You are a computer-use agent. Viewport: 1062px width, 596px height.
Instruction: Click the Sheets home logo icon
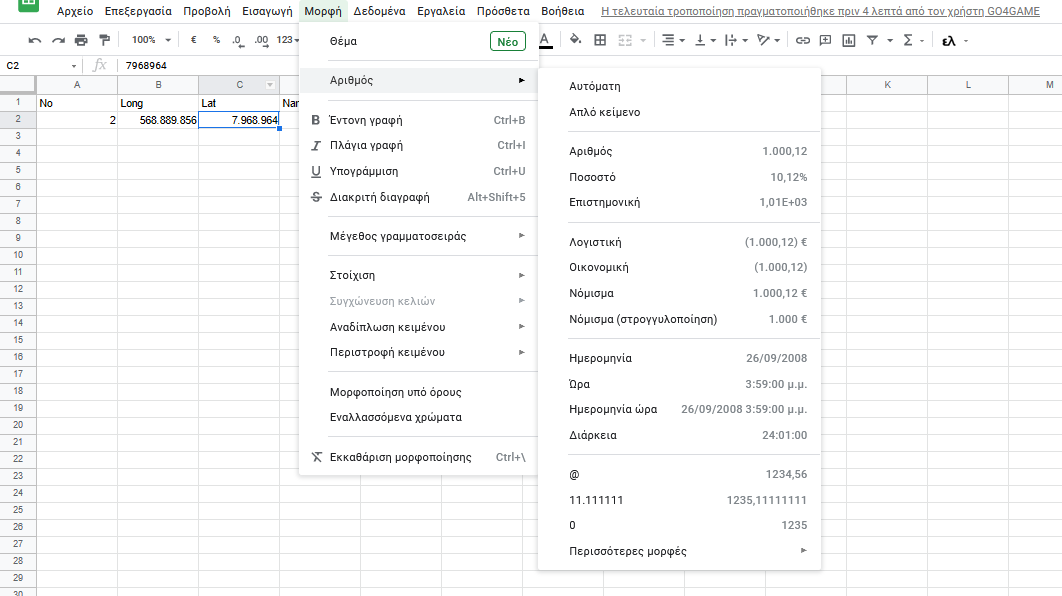point(28,5)
